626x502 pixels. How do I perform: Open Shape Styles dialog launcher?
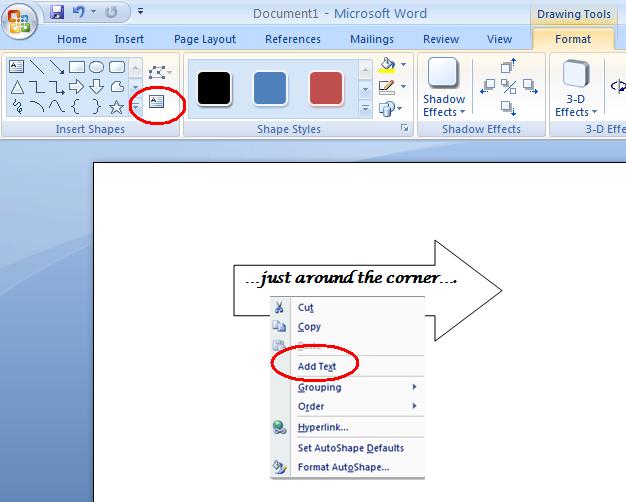click(404, 128)
